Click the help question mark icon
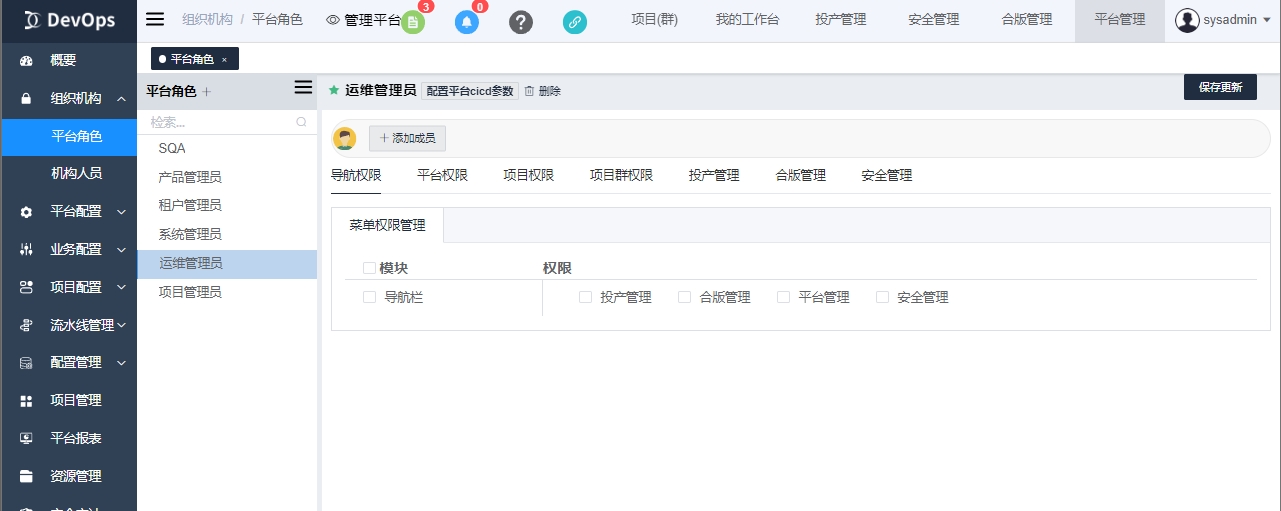Image resolution: width=1281 pixels, height=511 pixels. point(521,22)
